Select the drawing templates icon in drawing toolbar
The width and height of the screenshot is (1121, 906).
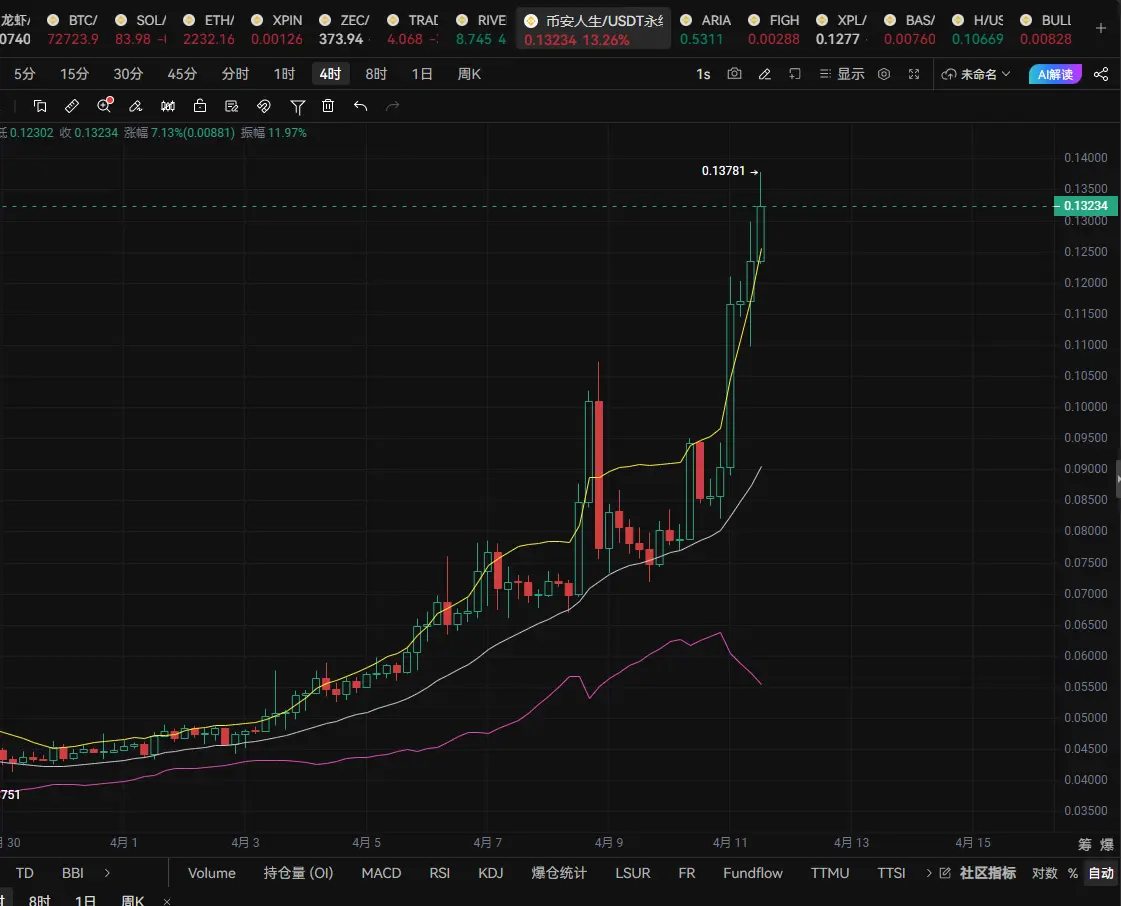pyautogui.click(x=40, y=106)
